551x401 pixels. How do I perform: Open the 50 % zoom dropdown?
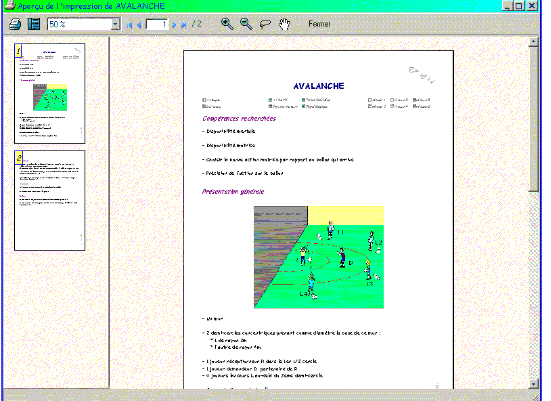tap(116, 24)
